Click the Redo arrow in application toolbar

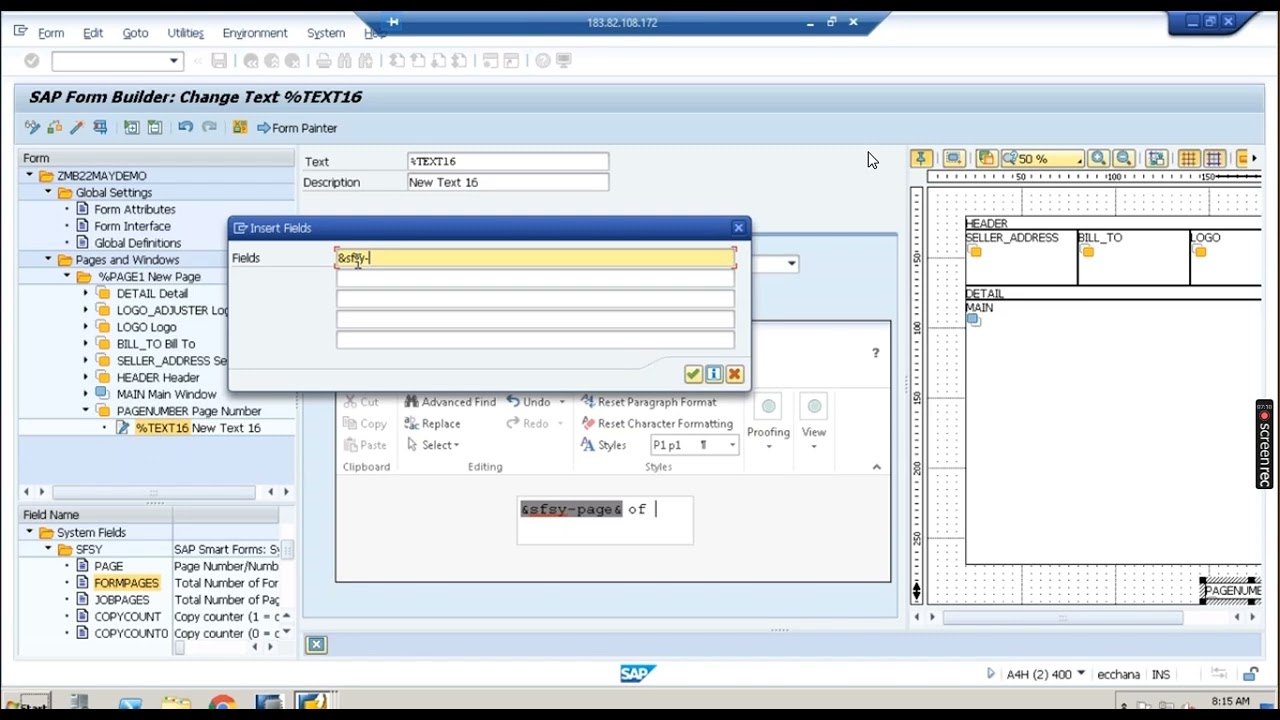tap(209, 128)
